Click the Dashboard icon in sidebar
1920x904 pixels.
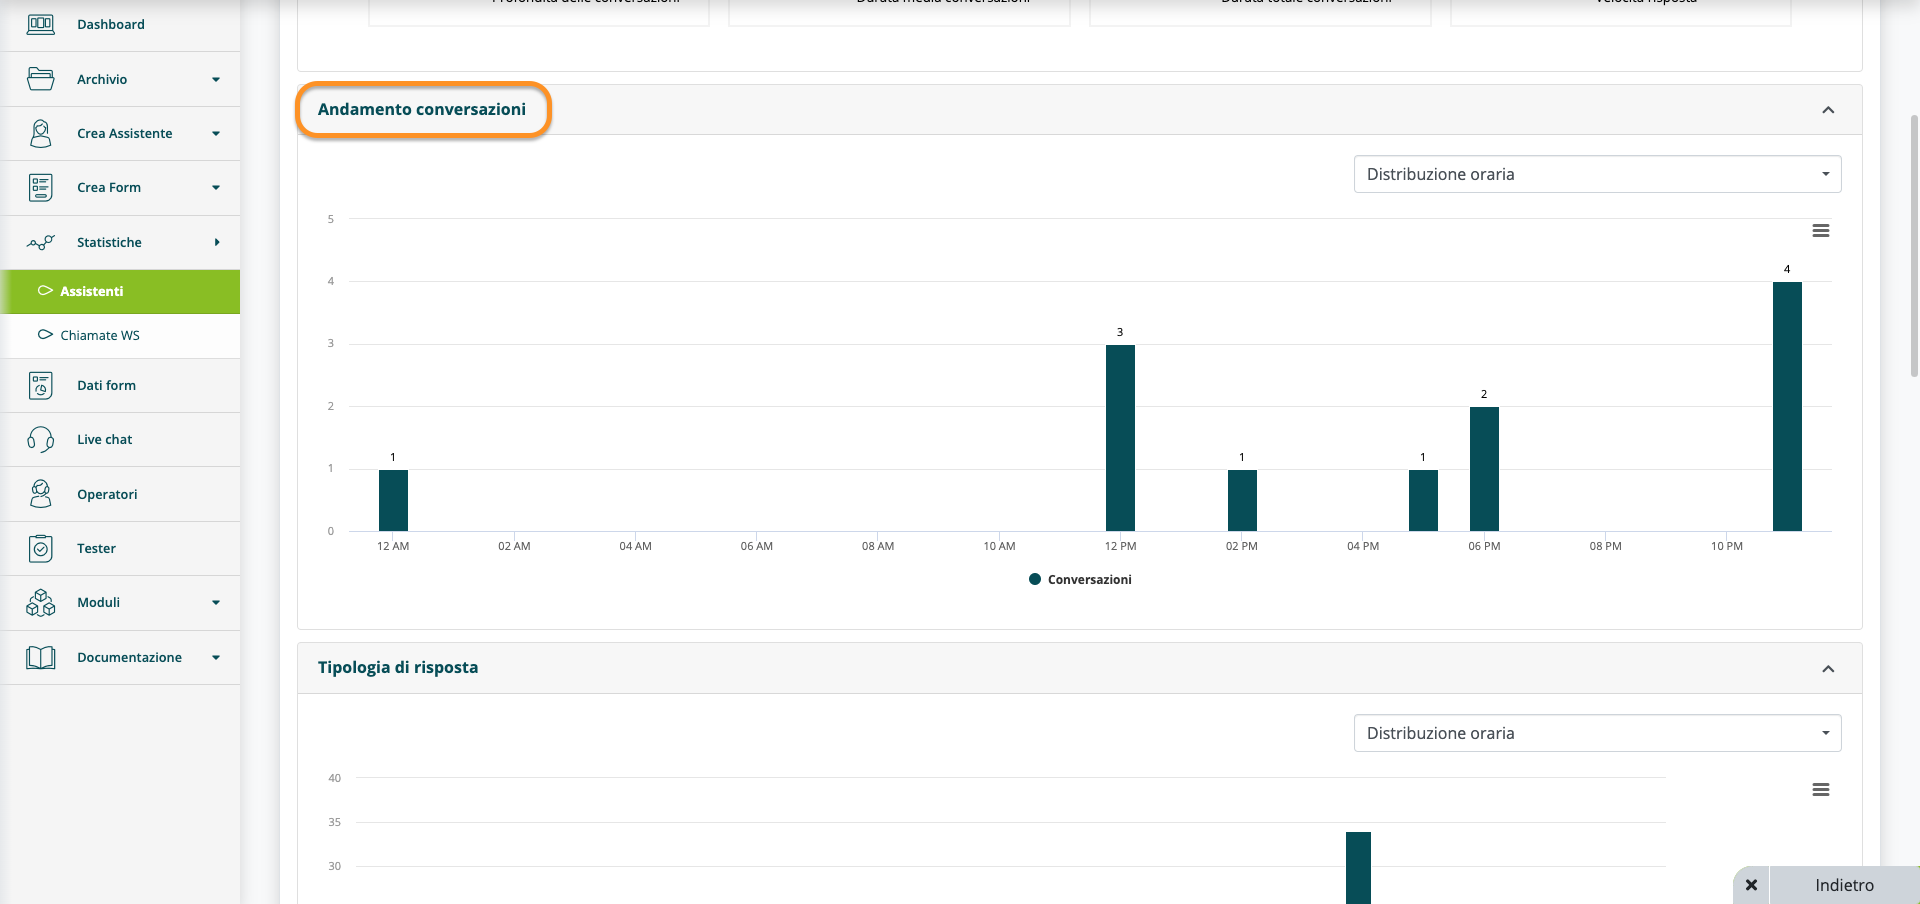click(x=41, y=24)
